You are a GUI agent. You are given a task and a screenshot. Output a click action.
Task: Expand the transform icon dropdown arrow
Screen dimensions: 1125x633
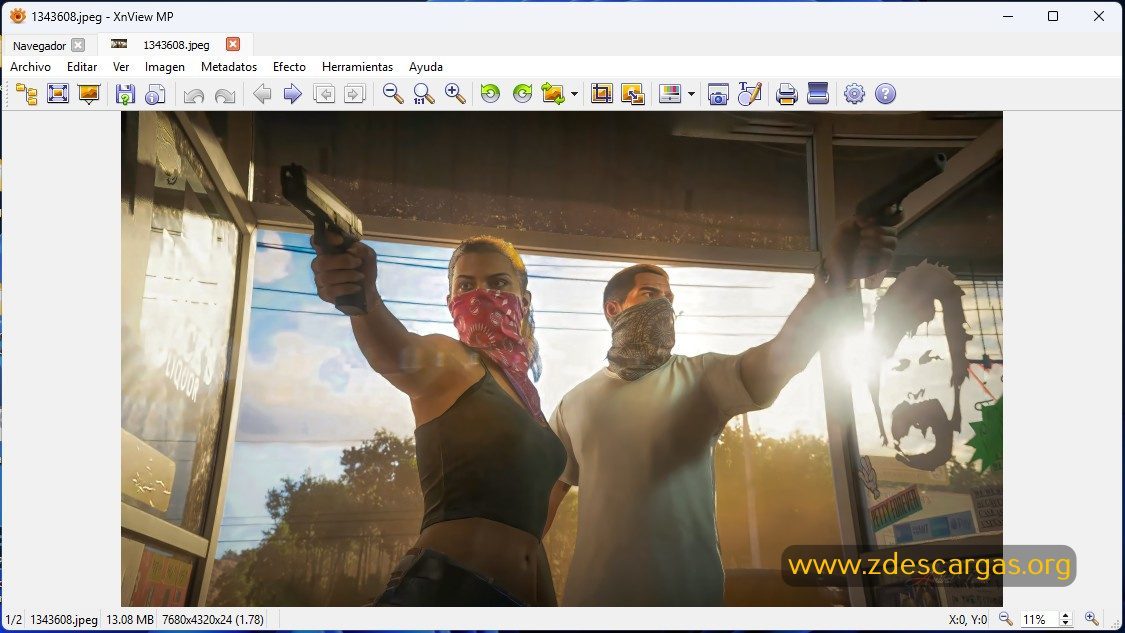point(574,94)
